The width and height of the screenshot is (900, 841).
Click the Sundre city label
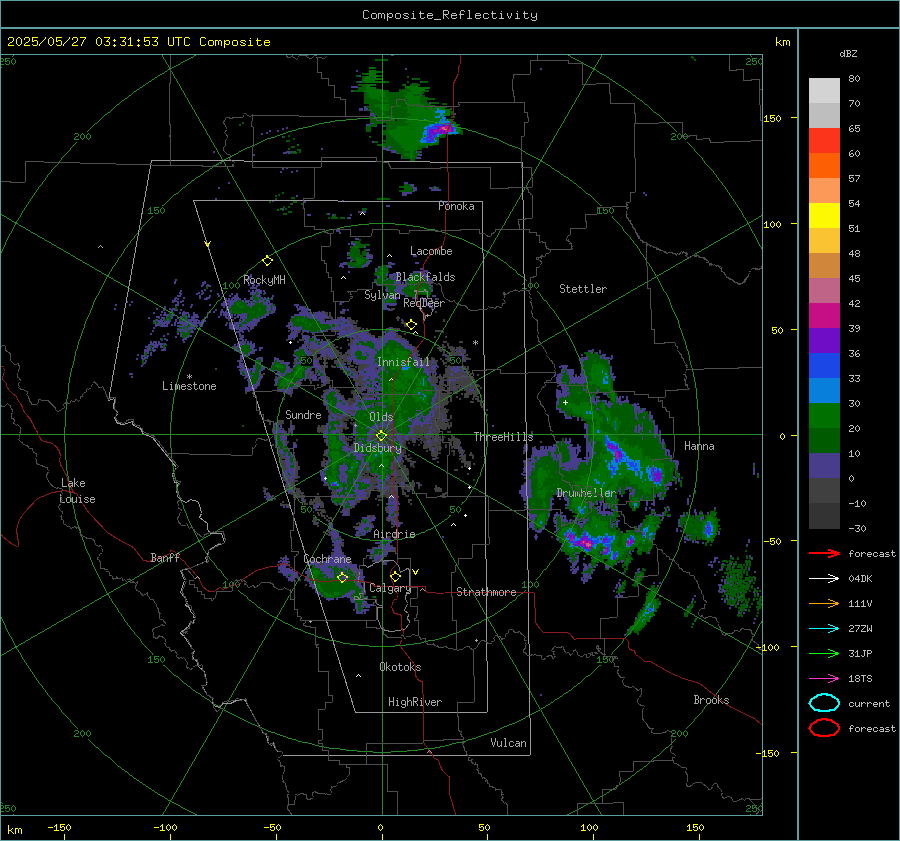click(x=303, y=414)
